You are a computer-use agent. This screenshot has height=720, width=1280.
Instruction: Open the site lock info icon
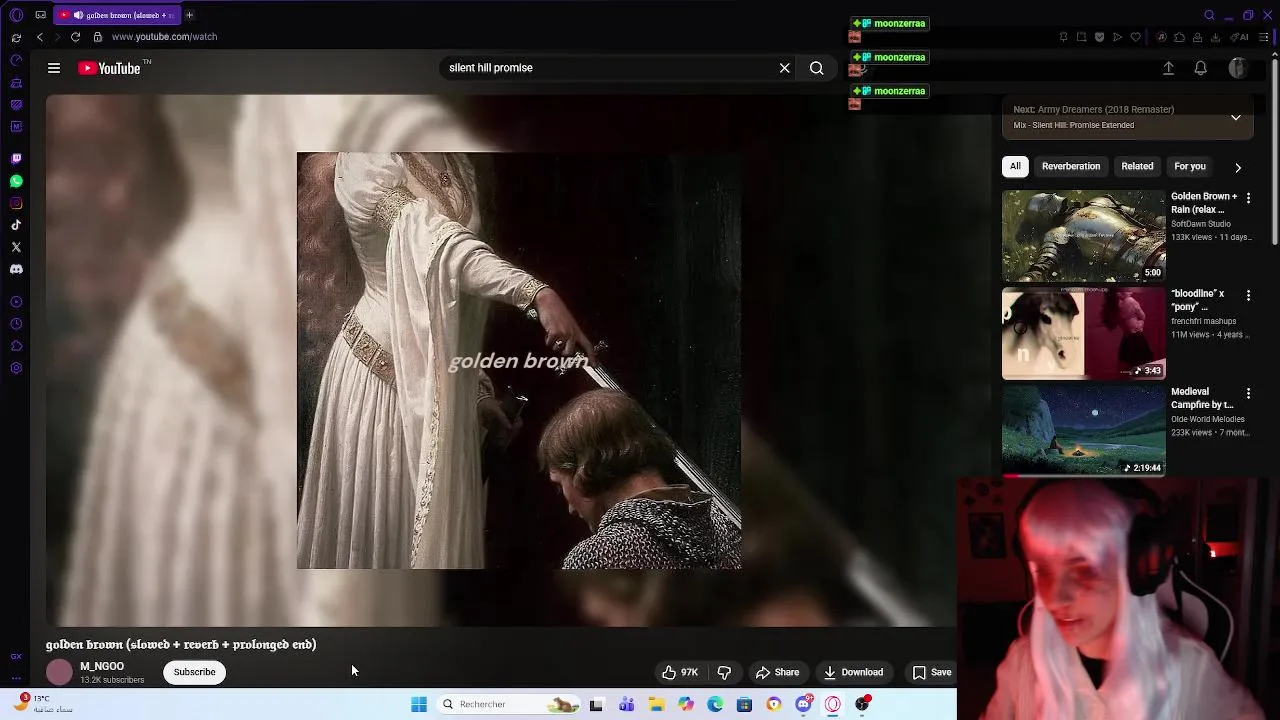[97, 37]
